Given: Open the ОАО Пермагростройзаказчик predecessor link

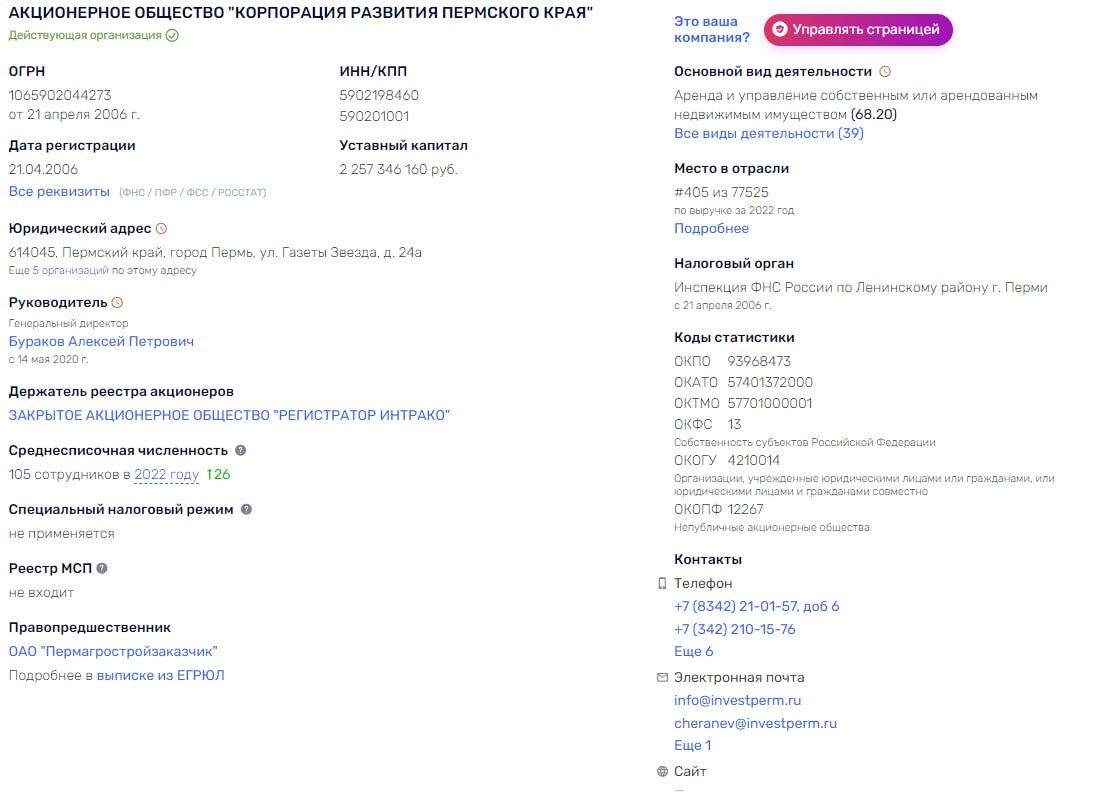Looking at the screenshot, I should (113, 651).
